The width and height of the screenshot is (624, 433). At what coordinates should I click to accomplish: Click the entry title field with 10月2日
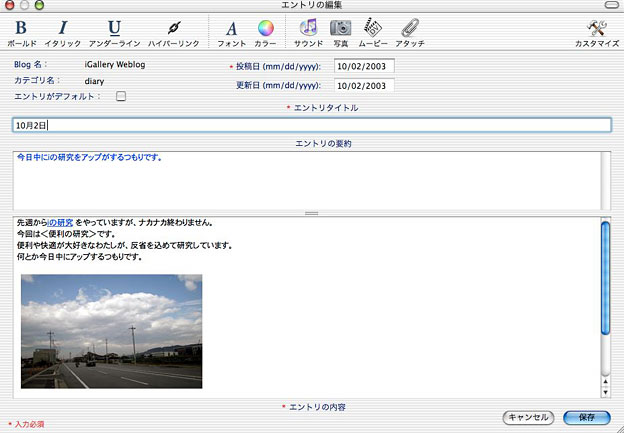pos(312,125)
